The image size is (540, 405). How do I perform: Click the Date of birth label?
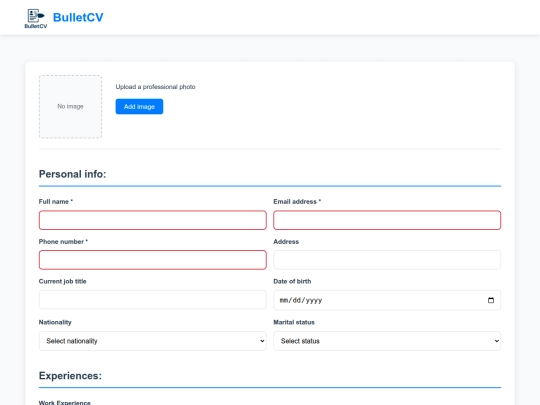292,281
